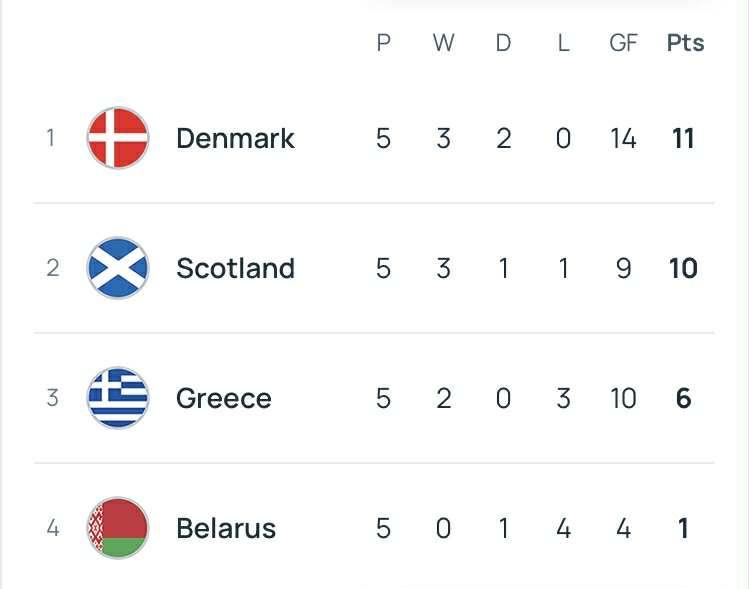The image size is (749, 589).
Task: Click rank number 1 in table
Action: pos(50,138)
